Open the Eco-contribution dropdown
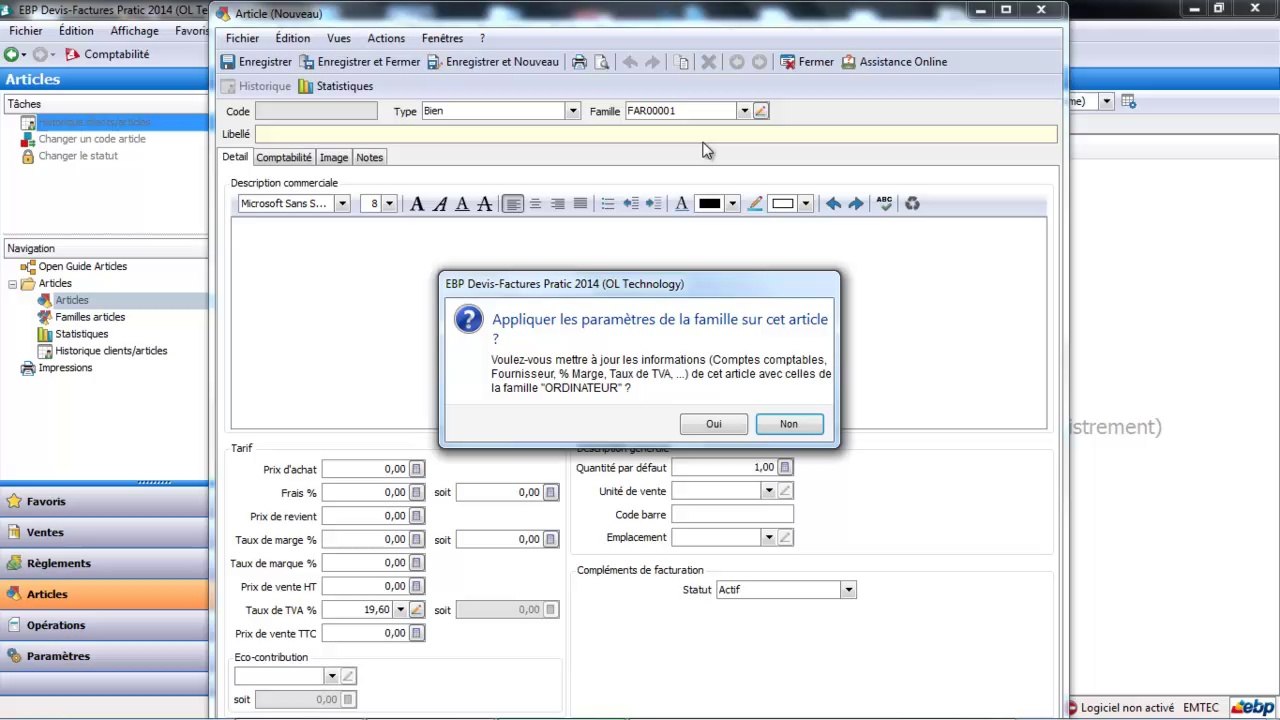This screenshot has width=1280, height=720. tap(332, 677)
